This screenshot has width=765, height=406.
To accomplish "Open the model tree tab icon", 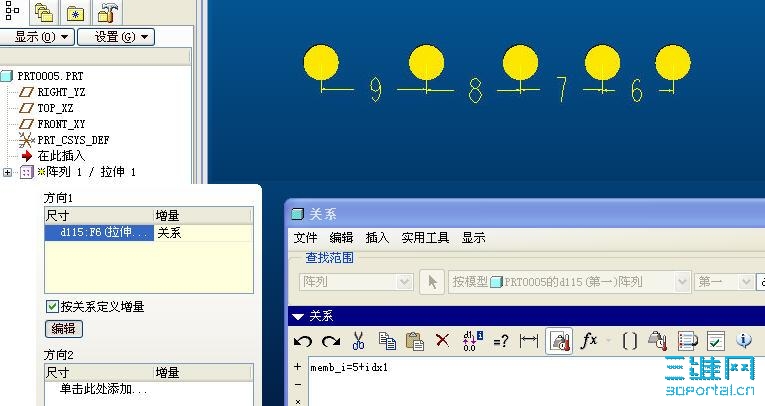I will (12, 11).
